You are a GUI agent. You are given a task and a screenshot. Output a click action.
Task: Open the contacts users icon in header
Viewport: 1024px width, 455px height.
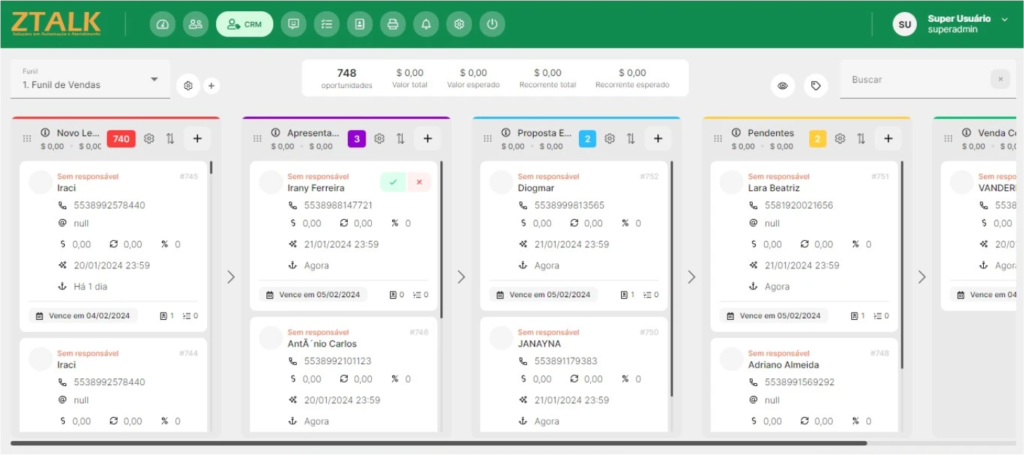(x=195, y=24)
